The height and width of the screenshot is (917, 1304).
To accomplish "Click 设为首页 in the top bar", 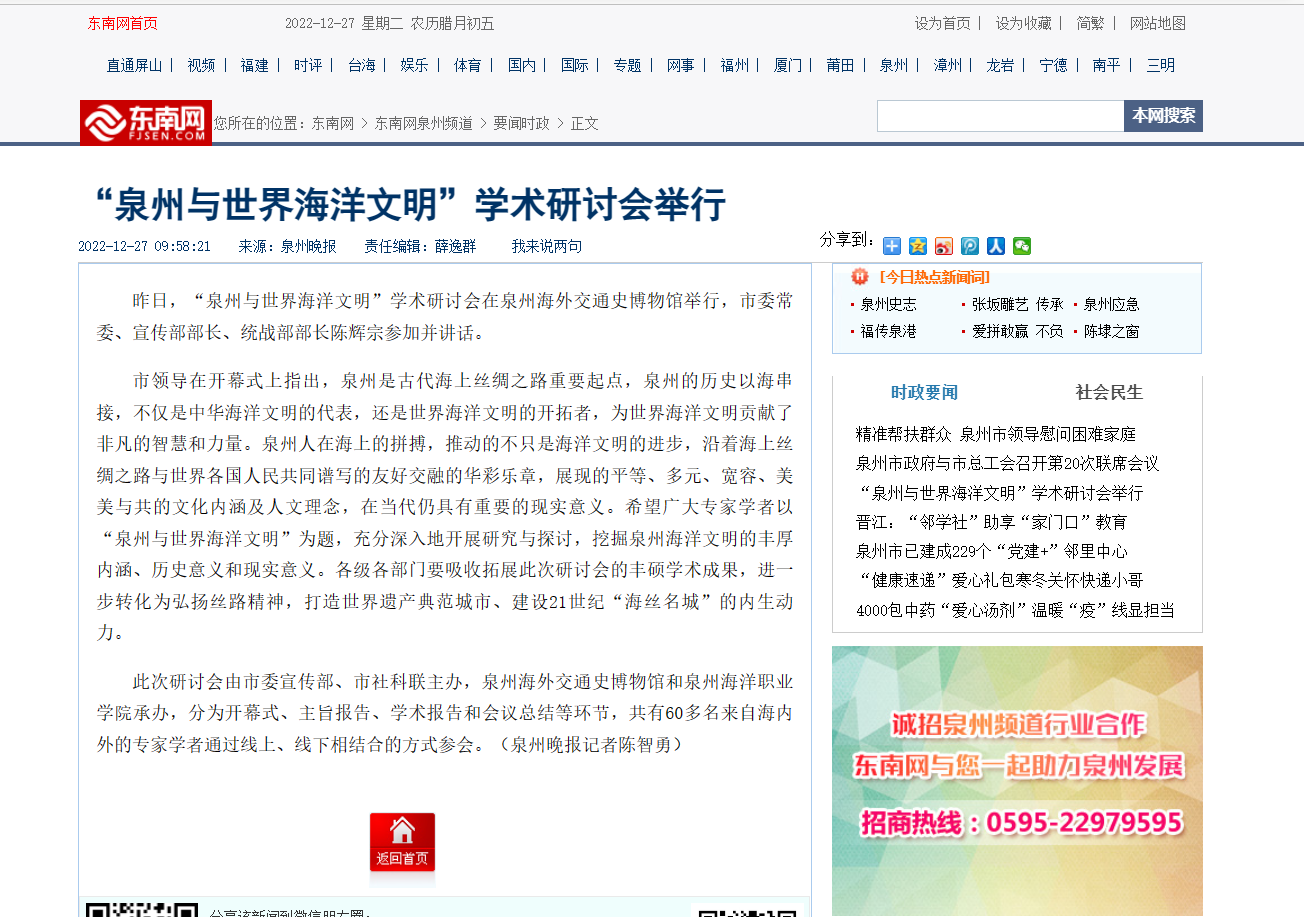I will click(942, 23).
